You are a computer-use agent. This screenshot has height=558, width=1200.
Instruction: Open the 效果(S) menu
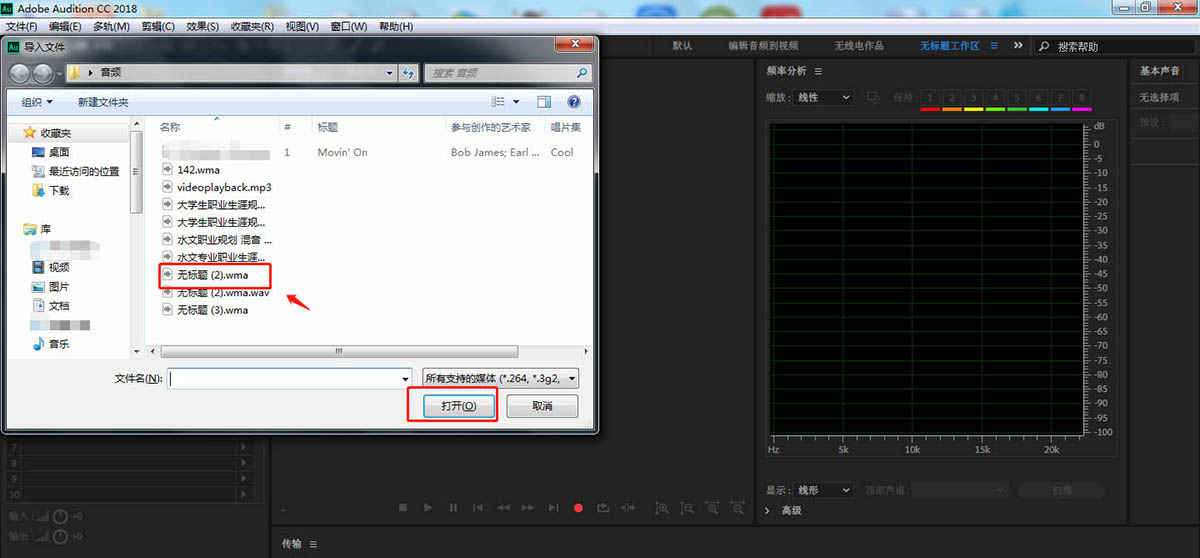point(202,26)
